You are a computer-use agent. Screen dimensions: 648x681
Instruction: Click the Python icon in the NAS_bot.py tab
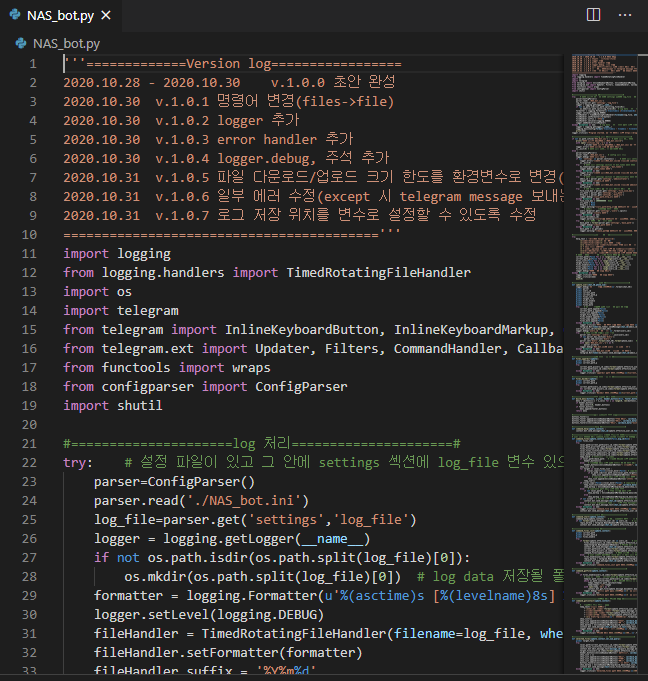tap(15, 15)
